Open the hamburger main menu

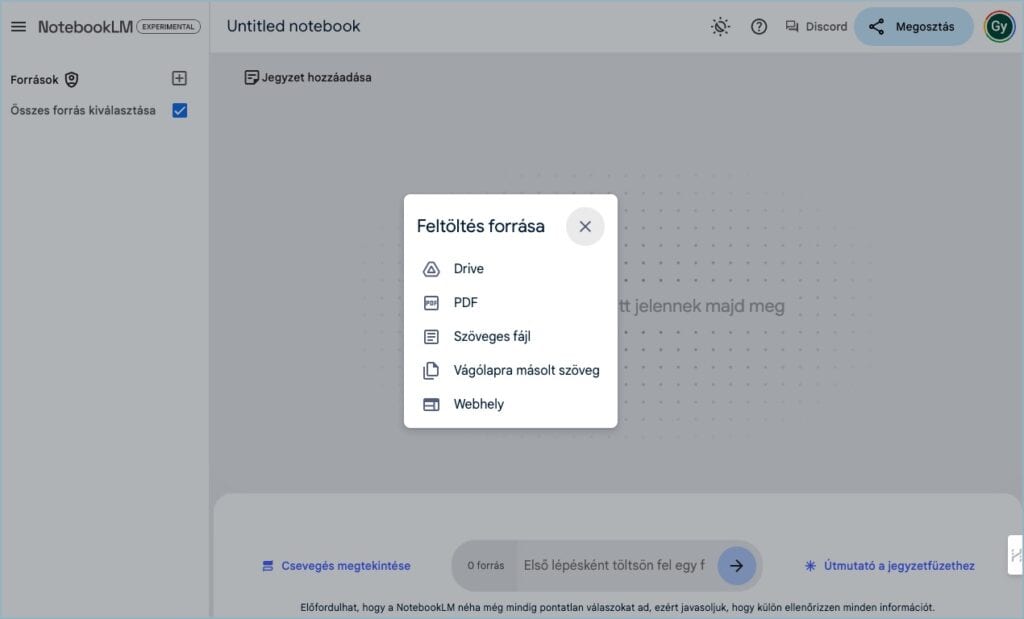coord(18,27)
